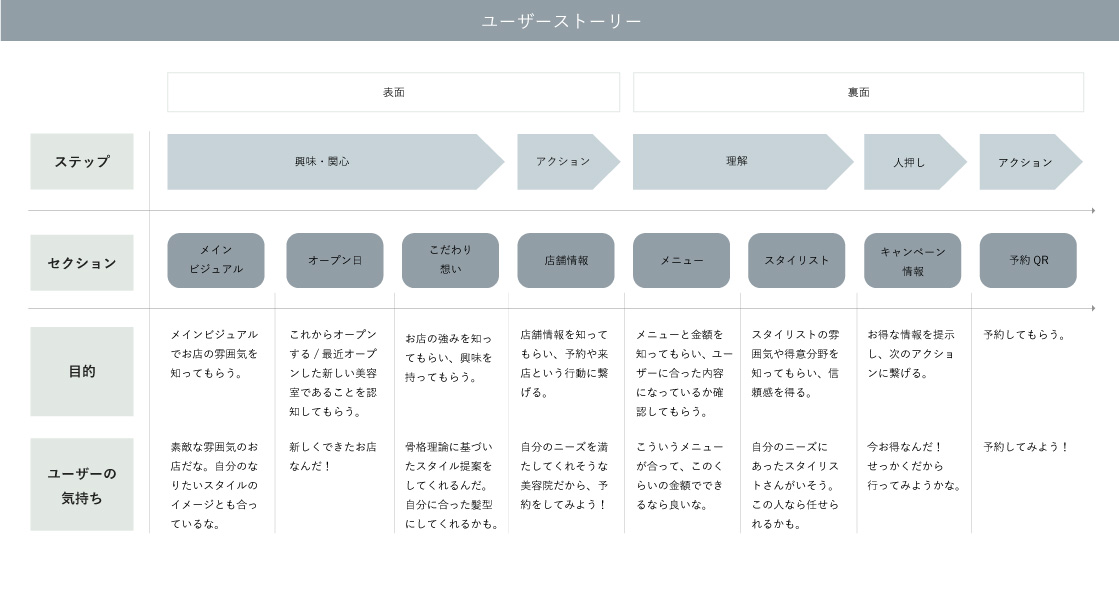Click the ユーザーストーリー title bar

click(x=560, y=21)
